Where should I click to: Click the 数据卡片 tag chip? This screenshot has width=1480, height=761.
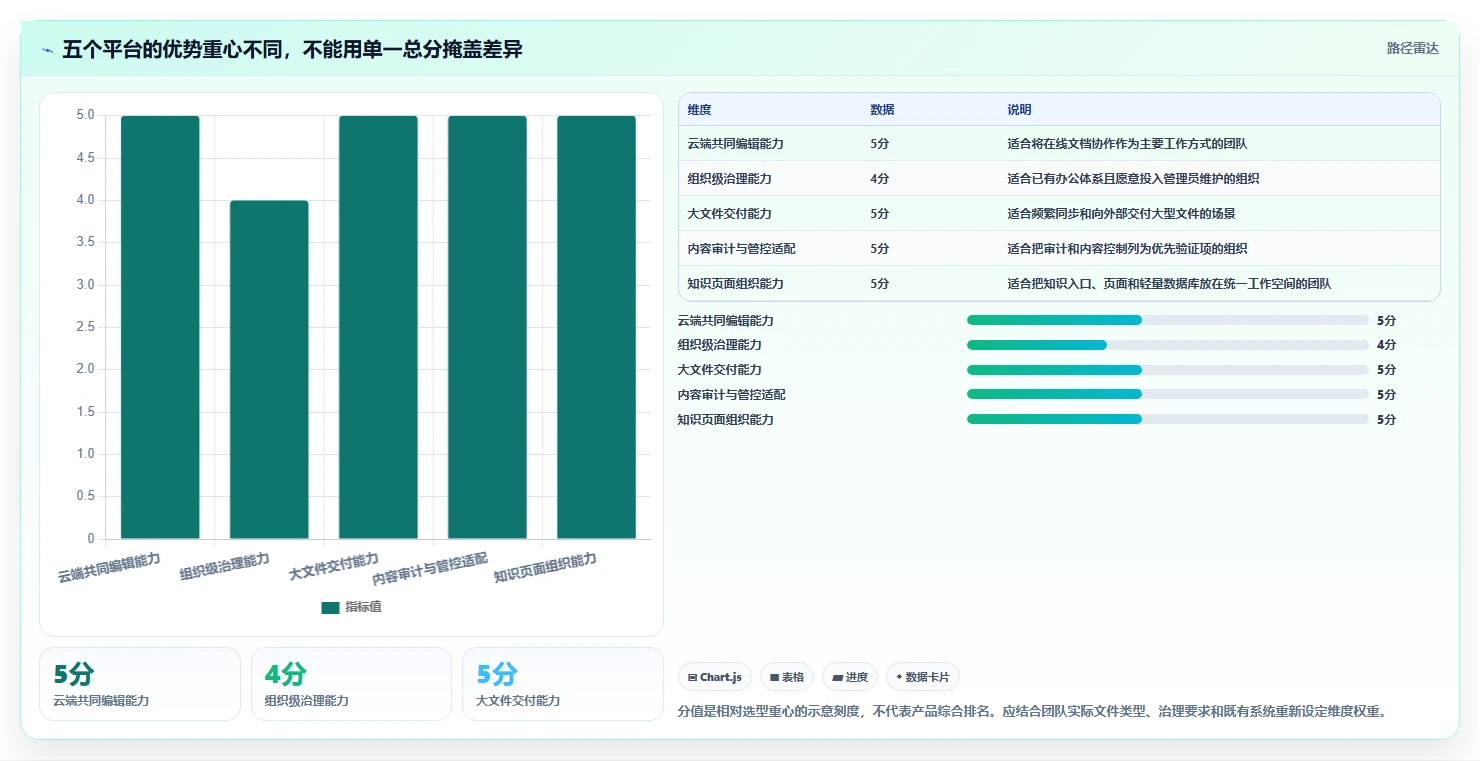tap(923, 677)
